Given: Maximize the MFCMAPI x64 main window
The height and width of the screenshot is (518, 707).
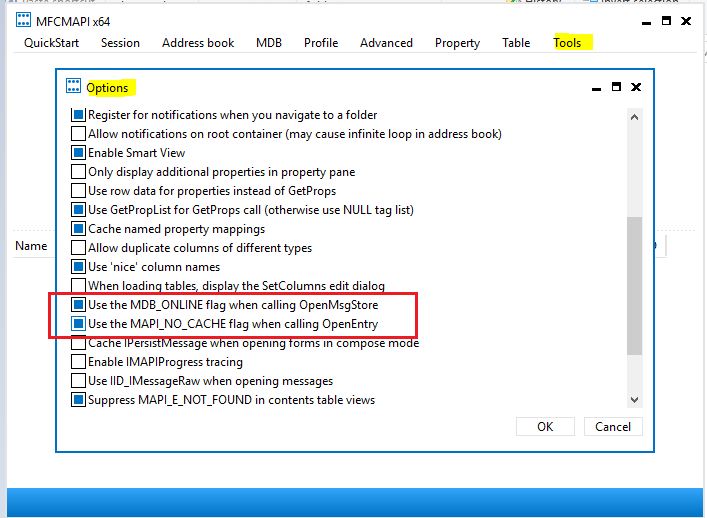Looking at the screenshot, I should (x=666, y=21).
